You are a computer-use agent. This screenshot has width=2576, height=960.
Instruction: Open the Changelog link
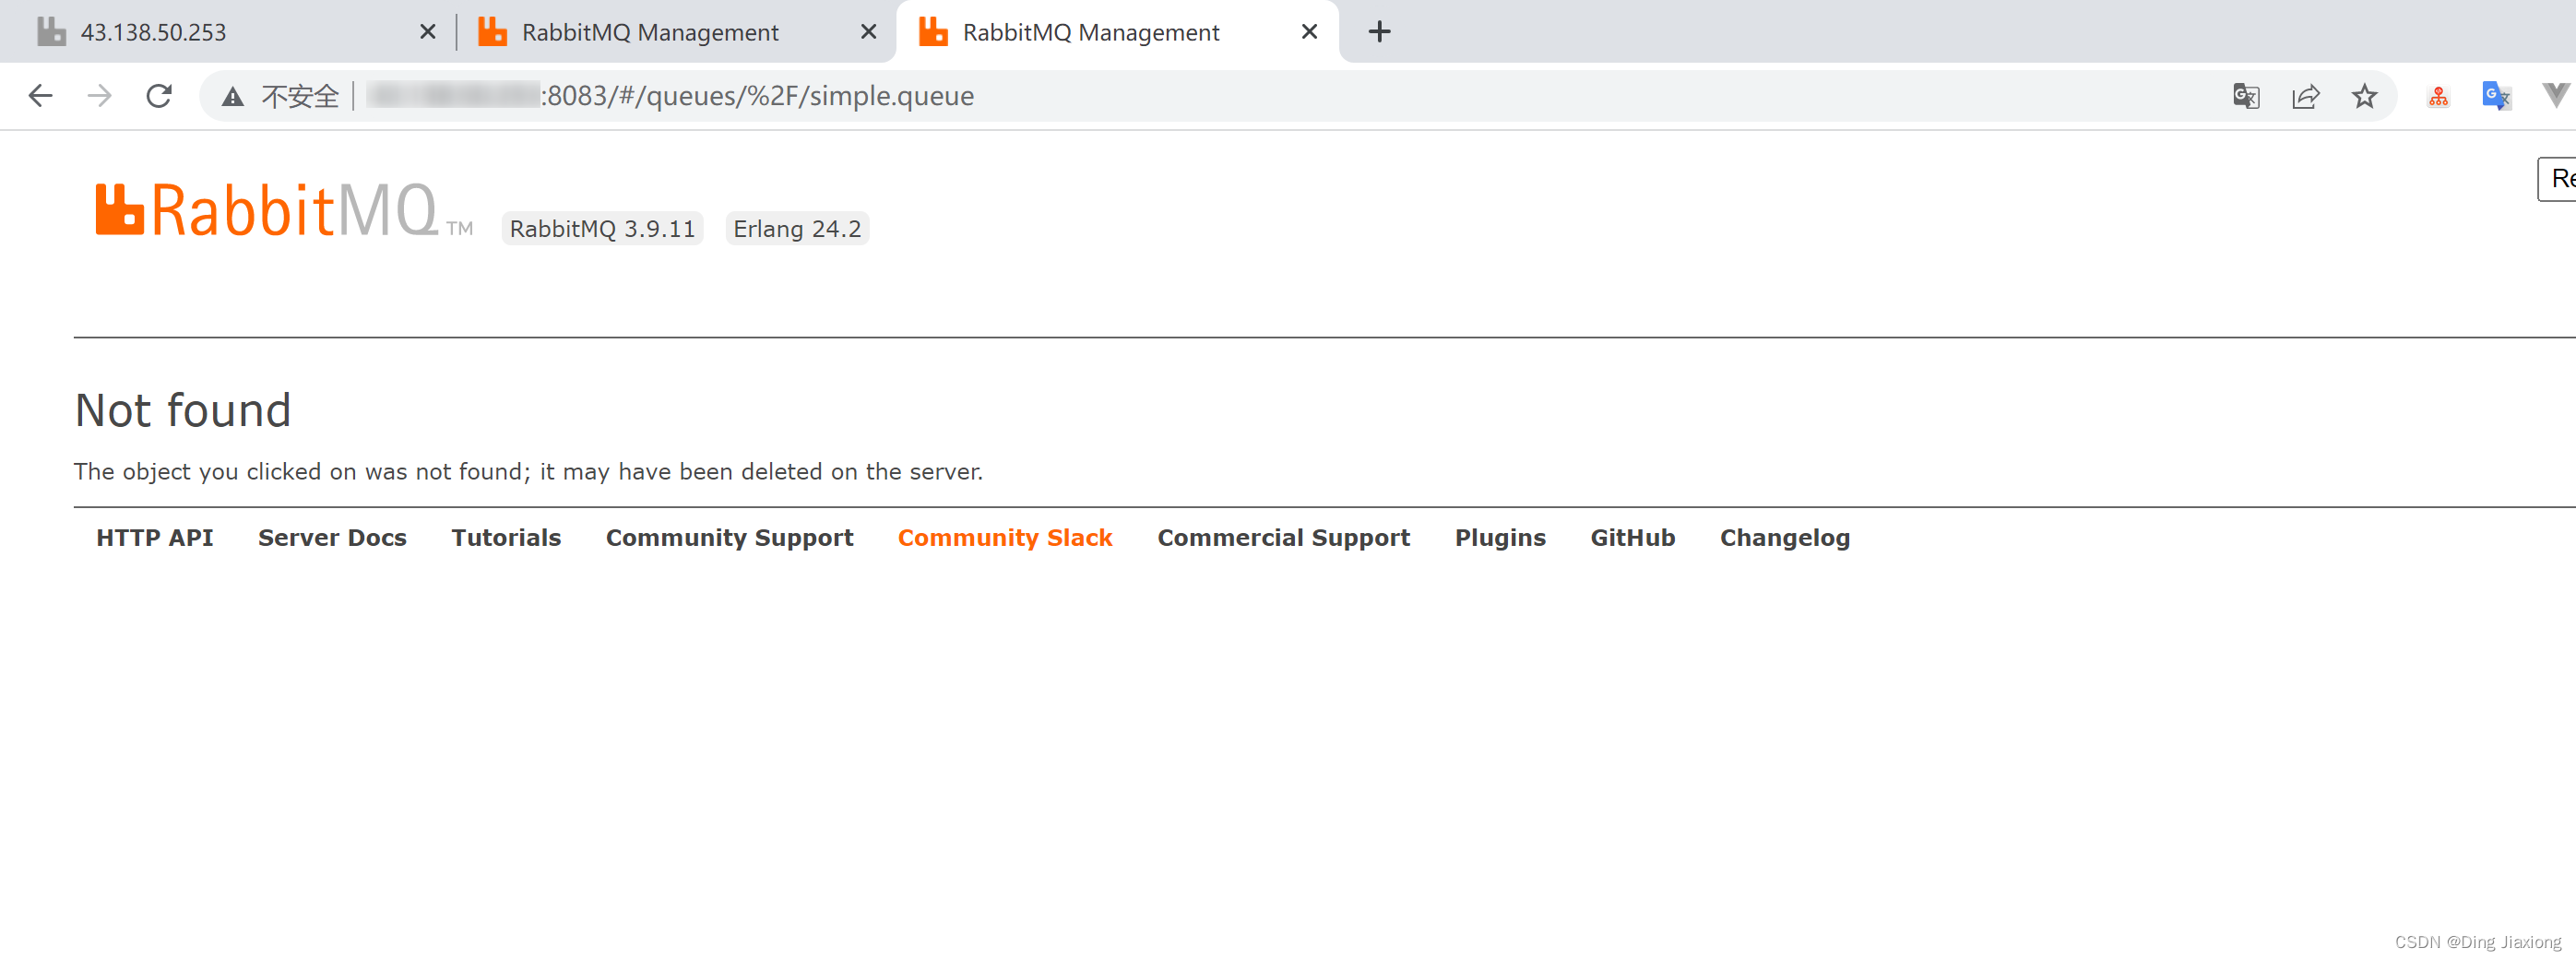pos(1784,538)
